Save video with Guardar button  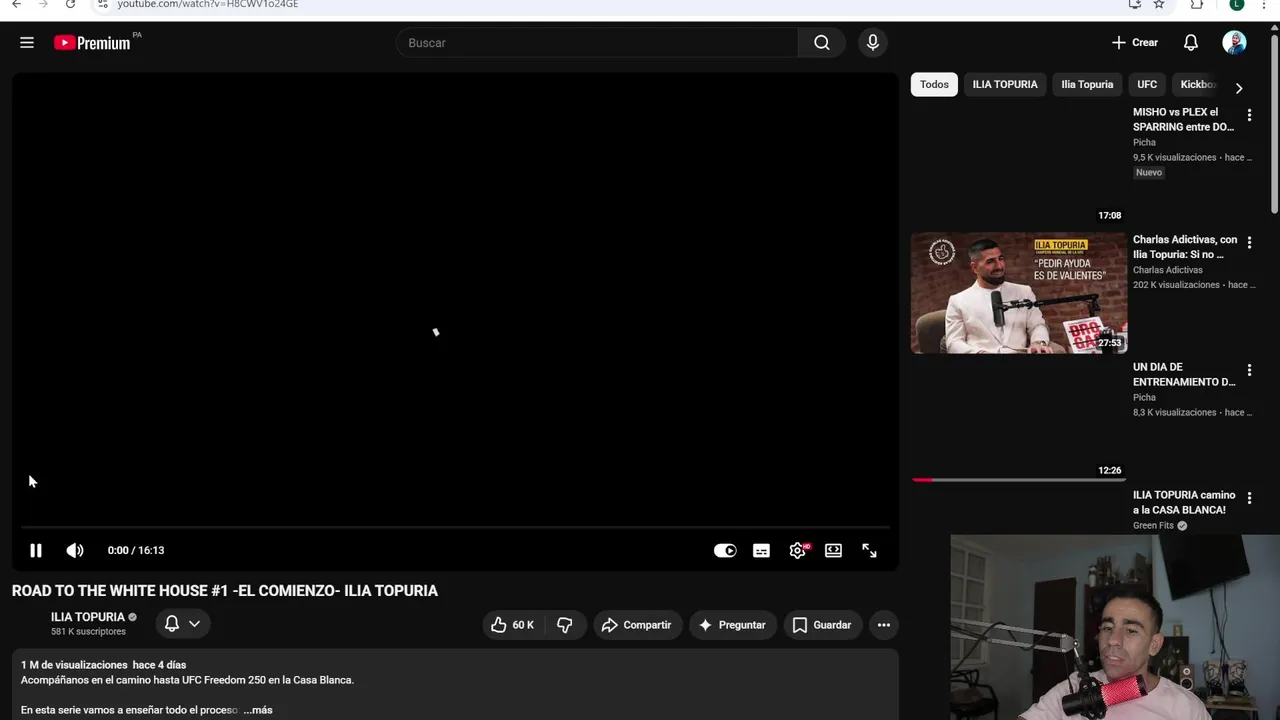click(822, 625)
